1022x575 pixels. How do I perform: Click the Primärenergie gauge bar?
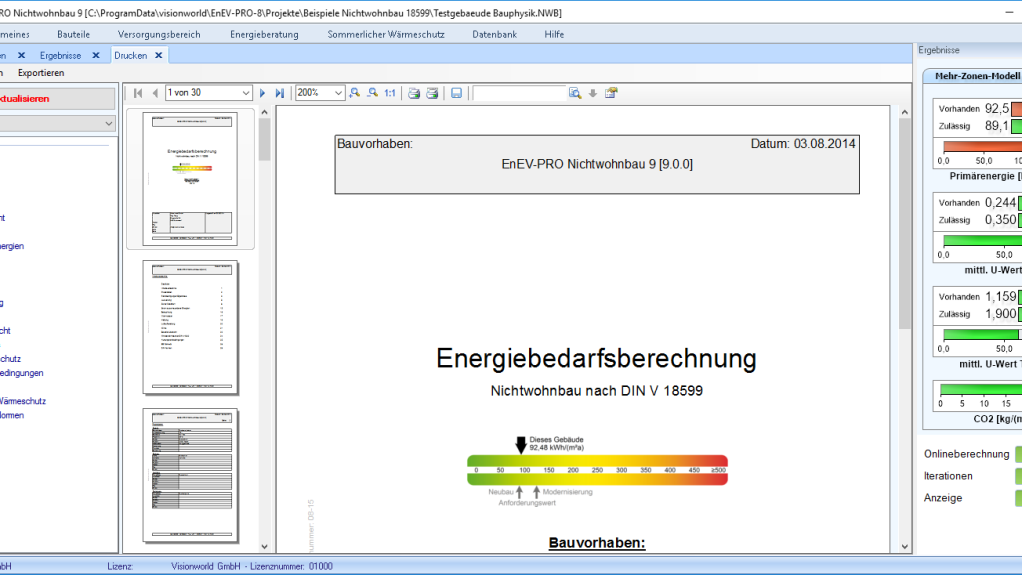pos(982,147)
